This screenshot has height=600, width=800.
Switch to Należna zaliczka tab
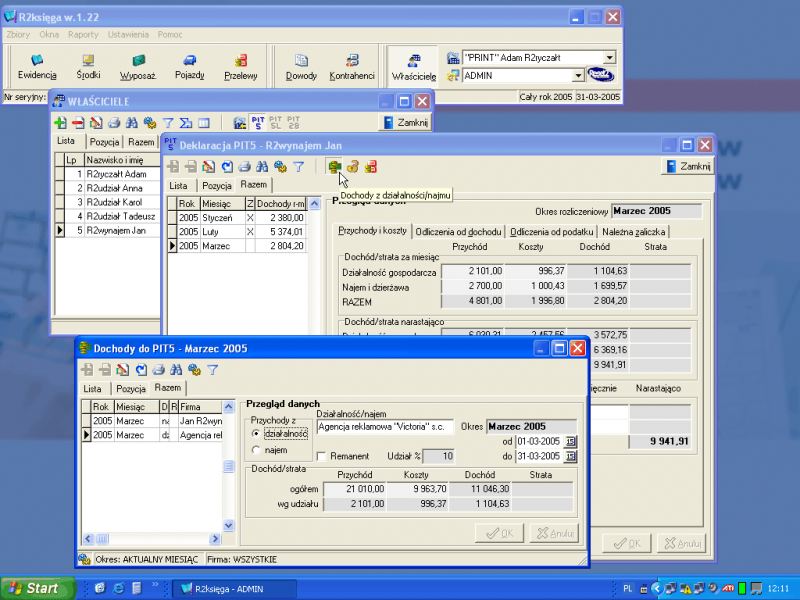pyautogui.click(x=634, y=232)
